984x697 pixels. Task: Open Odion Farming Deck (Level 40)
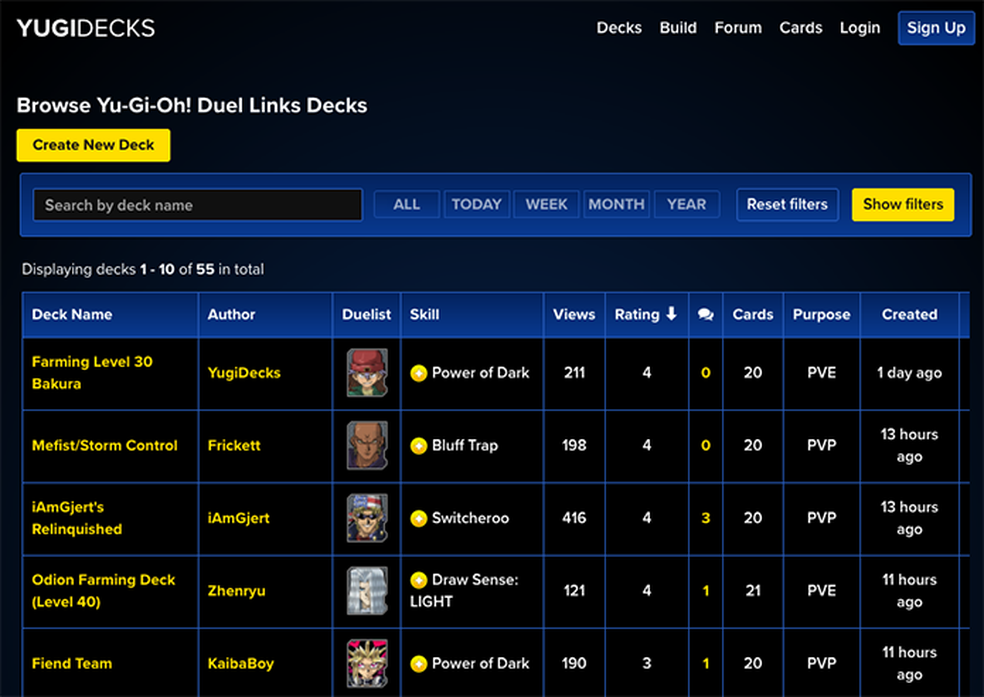tap(104, 591)
